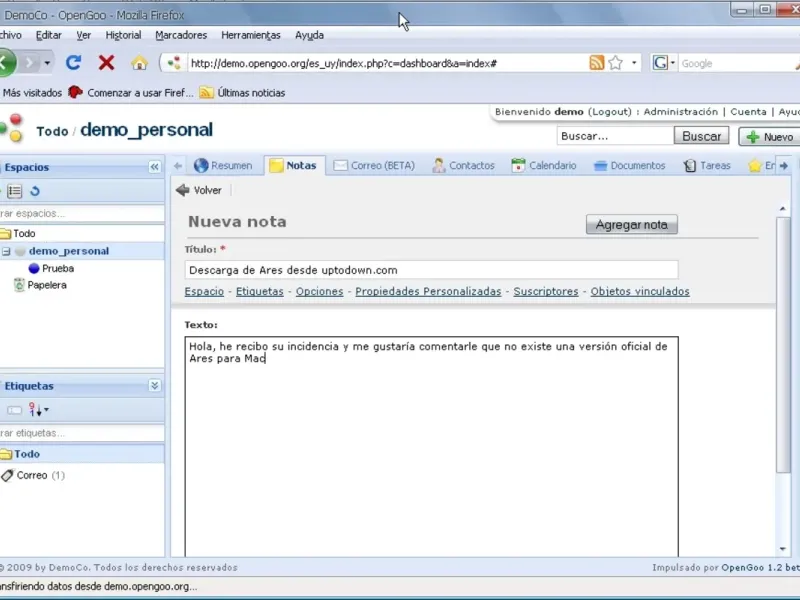
Task: Click the Google search box in toolbar
Action: point(737,63)
